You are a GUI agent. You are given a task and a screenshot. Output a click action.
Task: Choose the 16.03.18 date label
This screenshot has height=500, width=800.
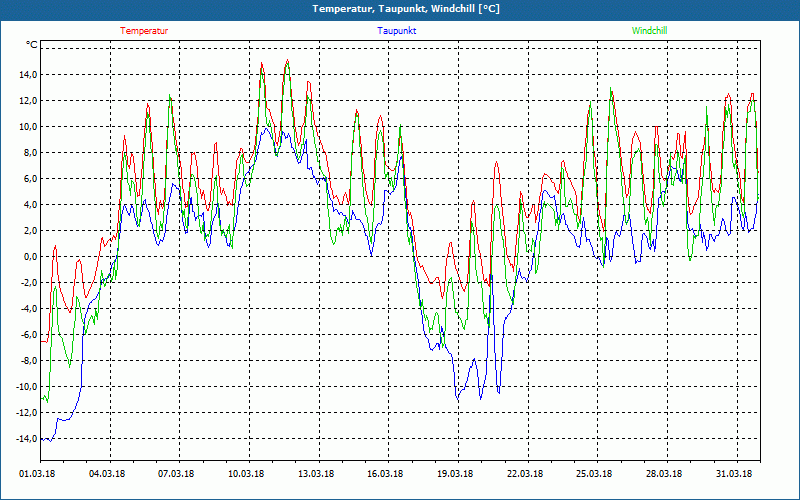click(385, 474)
